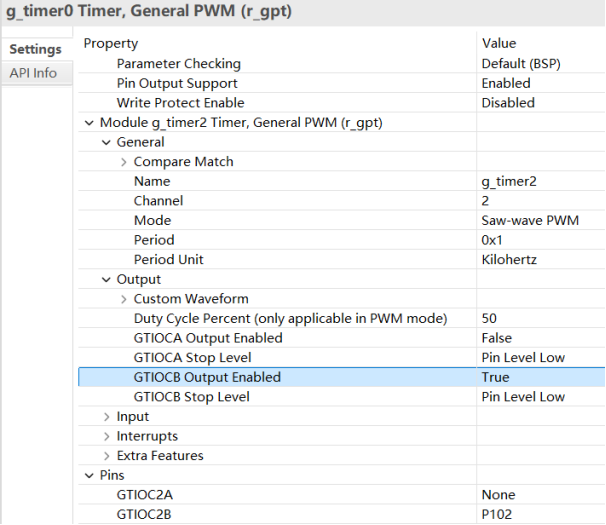606x525 pixels.
Task: Expand the Compare Match group
Action: pyautogui.click(x=124, y=162)
